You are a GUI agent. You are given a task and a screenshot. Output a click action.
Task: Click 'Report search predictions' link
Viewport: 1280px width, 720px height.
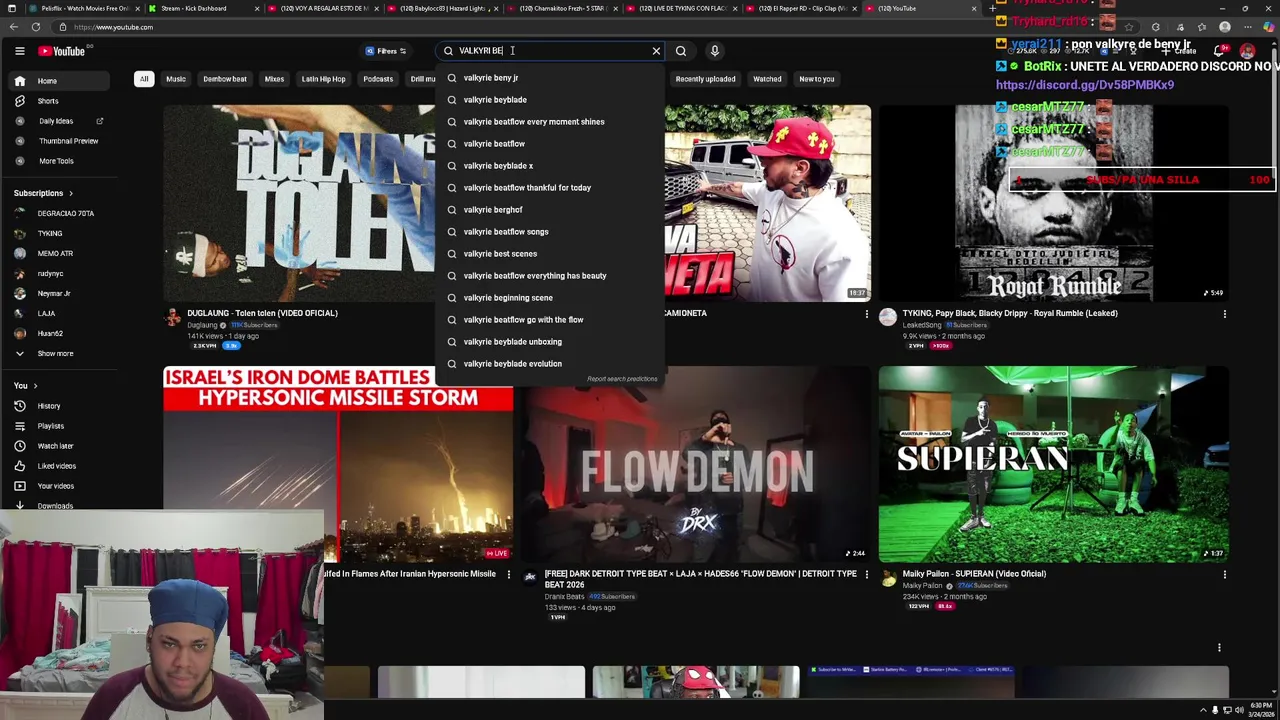(622, 379)
